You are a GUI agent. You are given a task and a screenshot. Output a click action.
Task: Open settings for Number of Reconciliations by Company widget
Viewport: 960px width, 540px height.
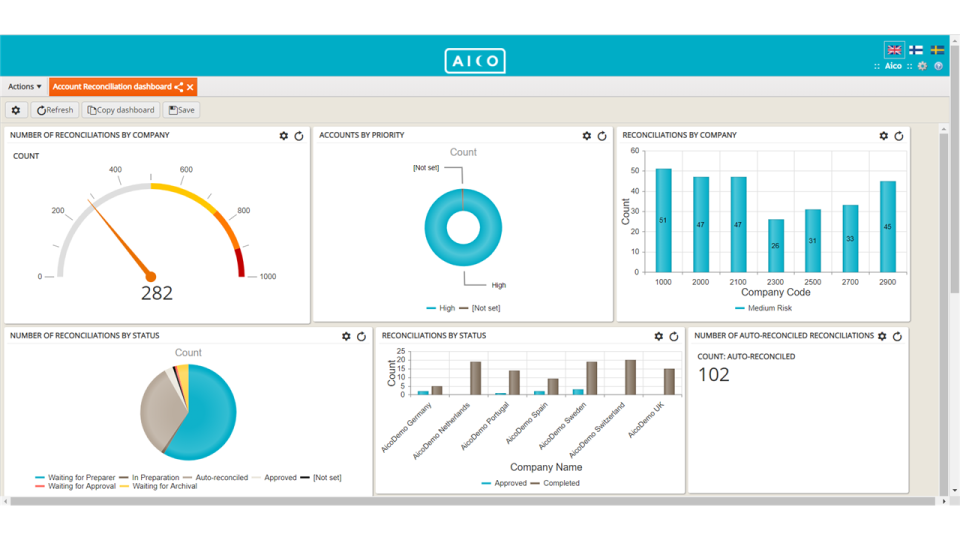coord(284,136)
